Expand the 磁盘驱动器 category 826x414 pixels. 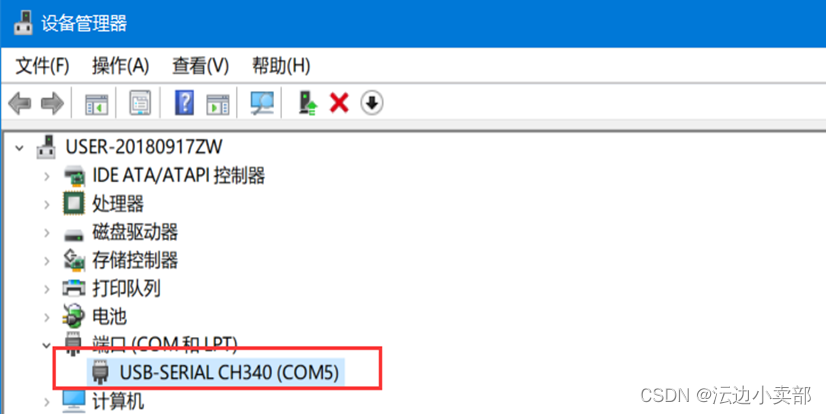tap(46, 232)
